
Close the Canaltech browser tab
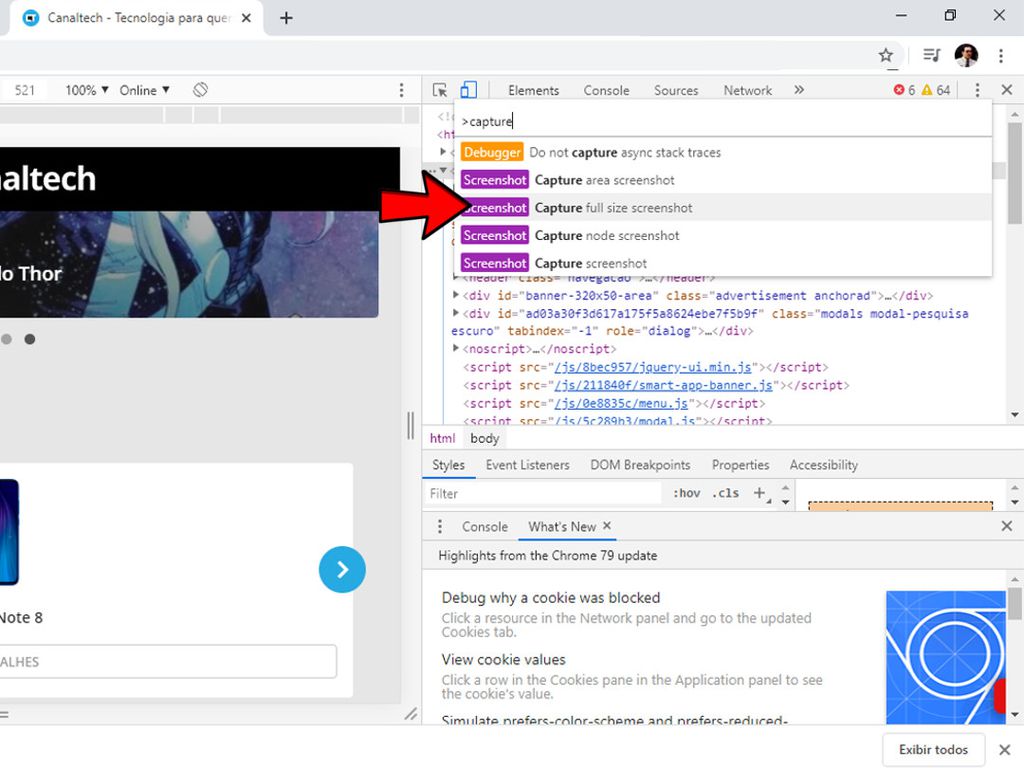click(x=246, y=18)
